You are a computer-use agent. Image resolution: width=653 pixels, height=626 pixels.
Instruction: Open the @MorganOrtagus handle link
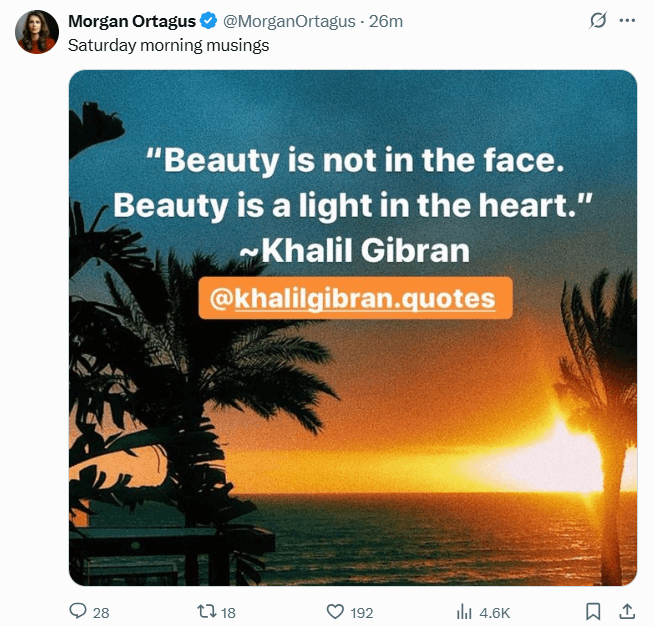click(x=289, y=21)
